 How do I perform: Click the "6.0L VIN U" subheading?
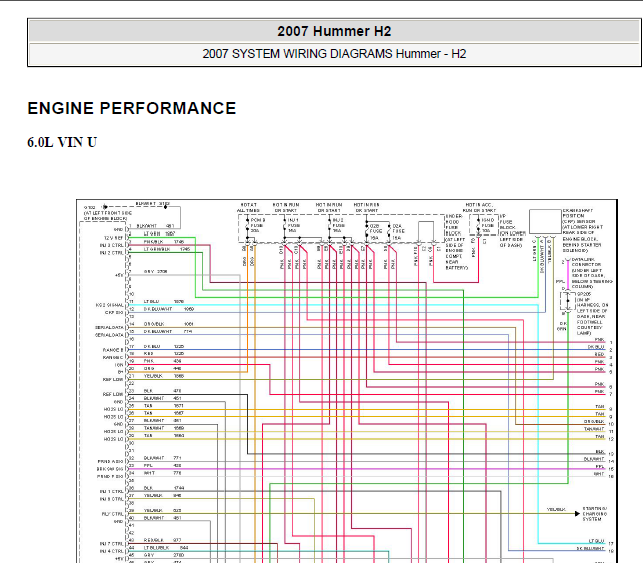(x=62, y=142)
